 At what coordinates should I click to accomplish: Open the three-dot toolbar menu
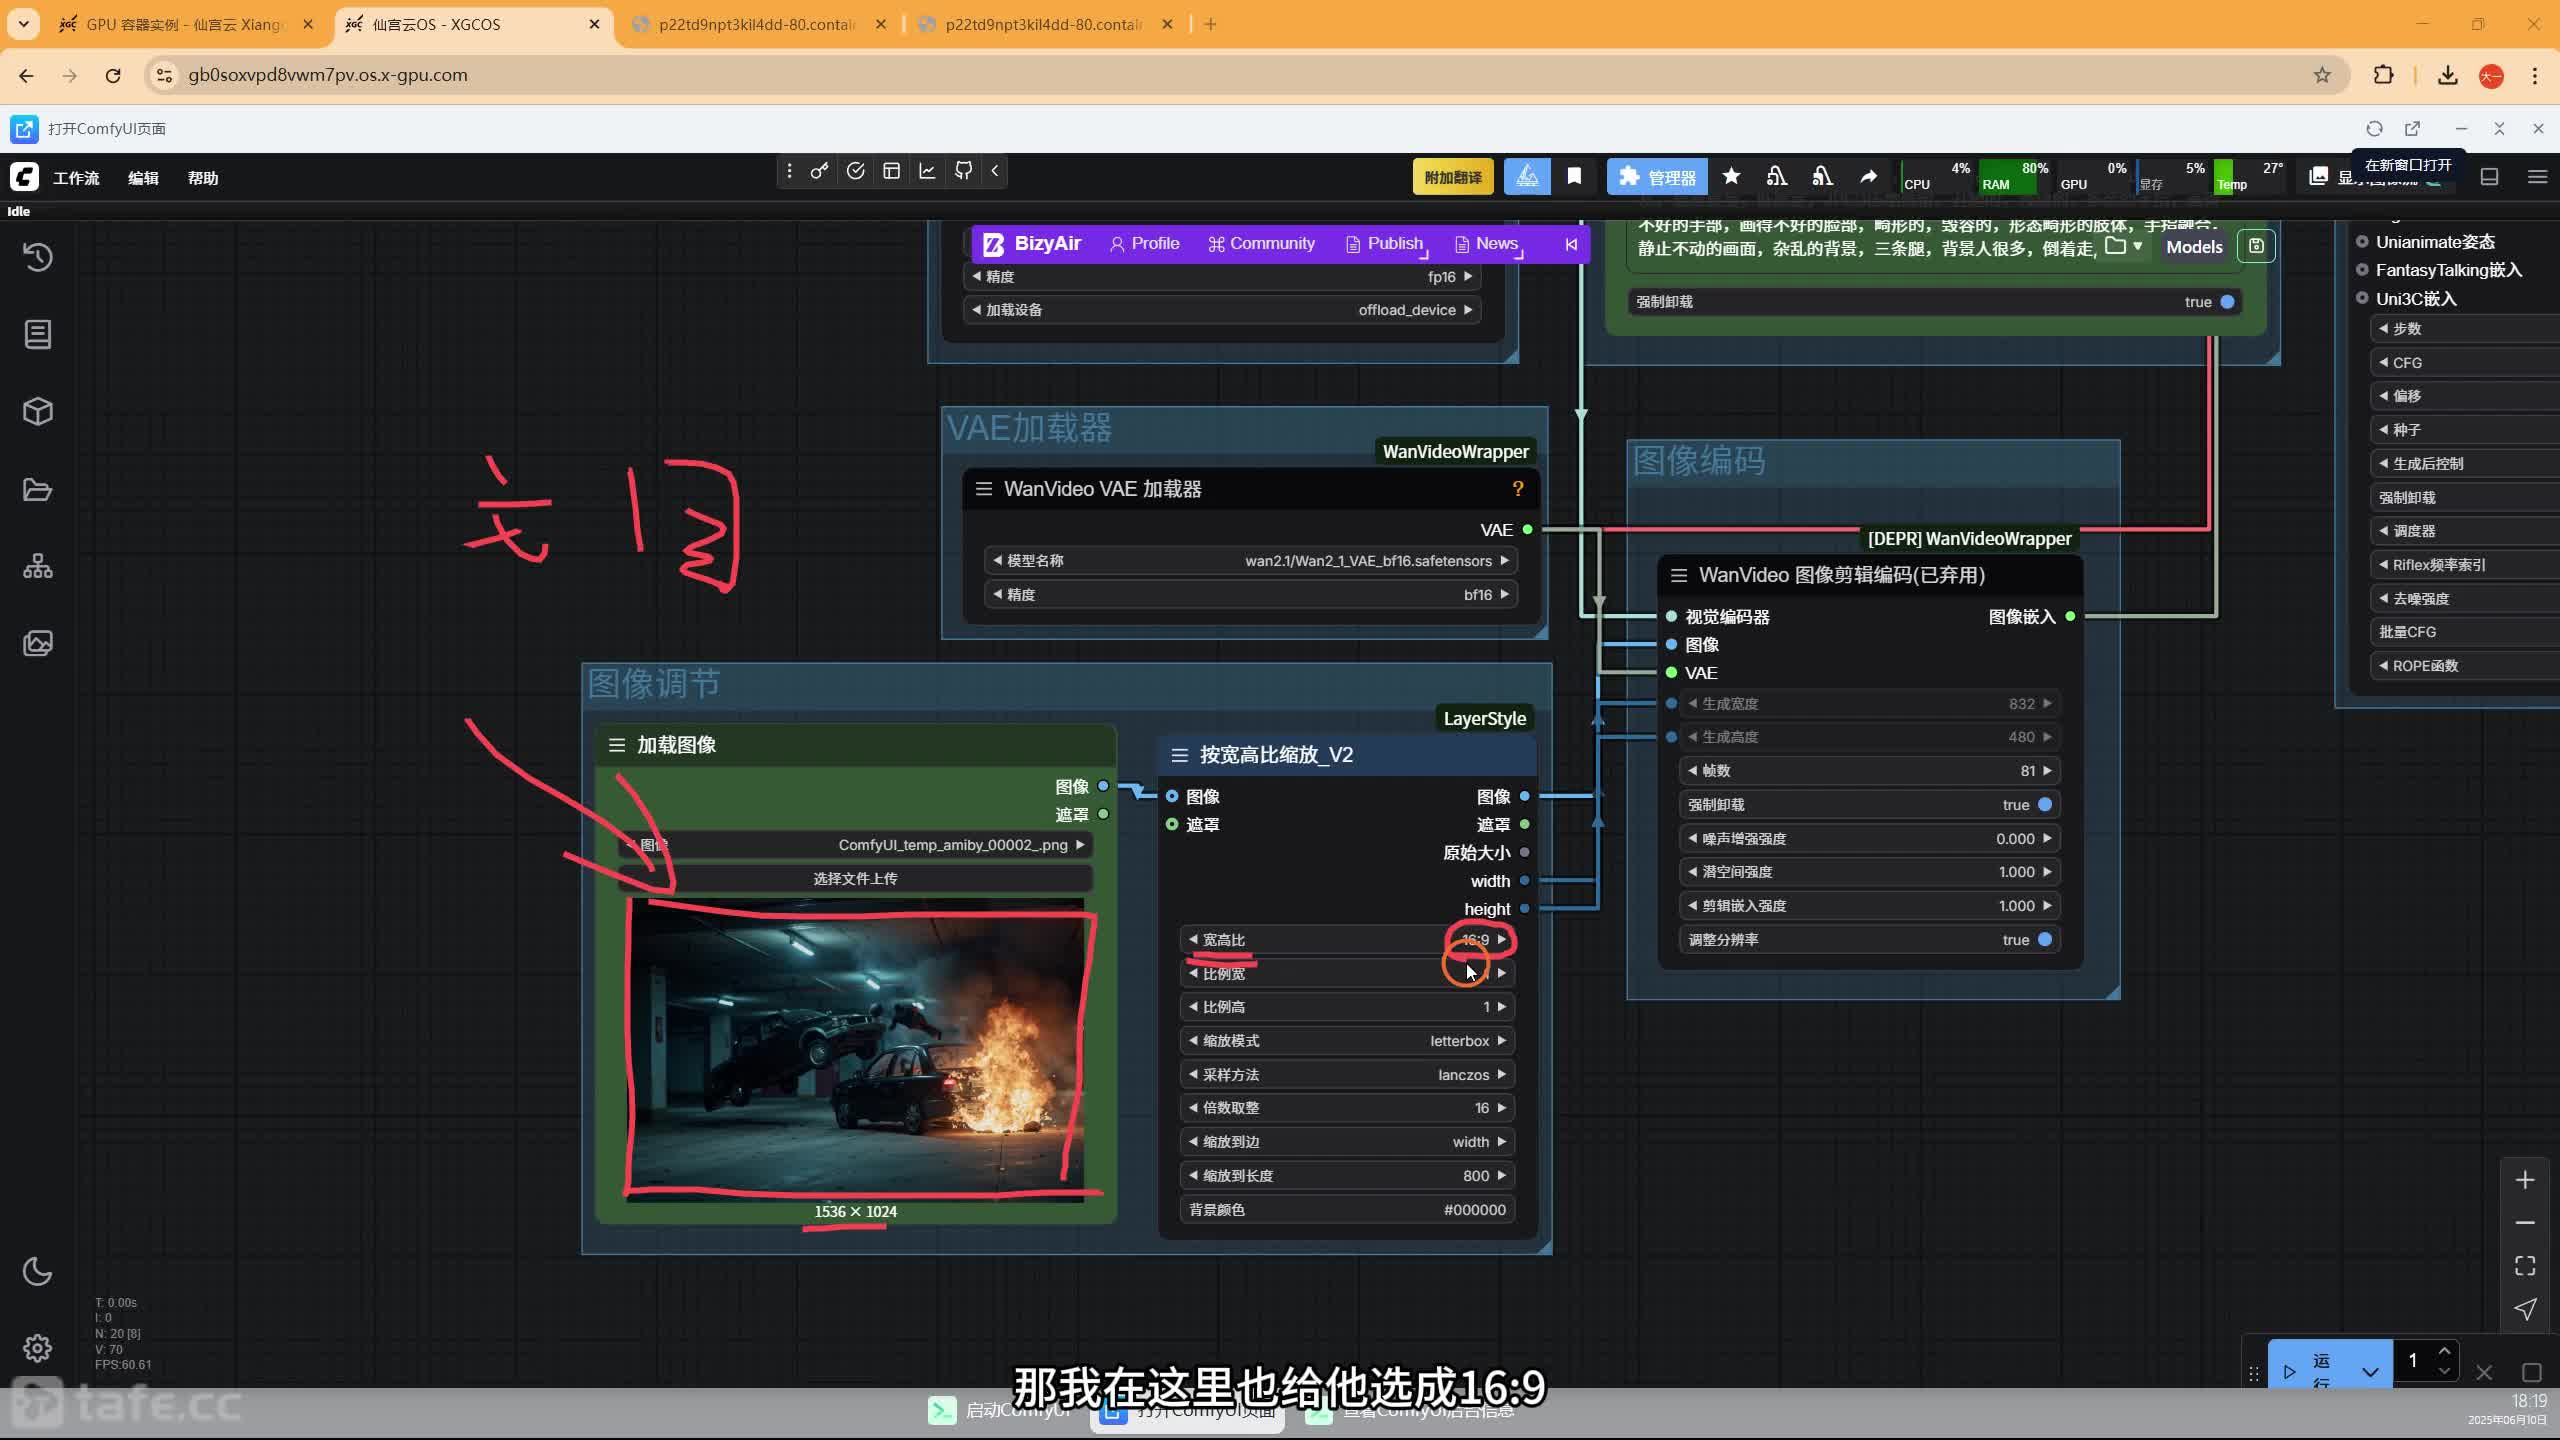click(x=789, y=171)
